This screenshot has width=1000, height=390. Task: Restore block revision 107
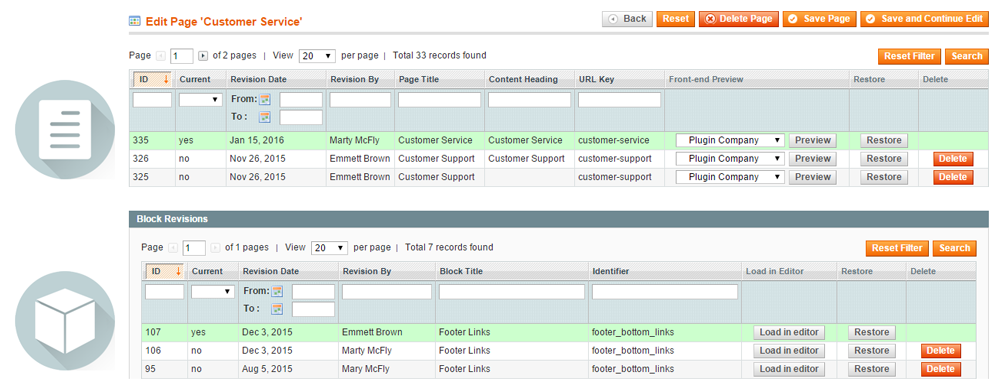point(872,332)
